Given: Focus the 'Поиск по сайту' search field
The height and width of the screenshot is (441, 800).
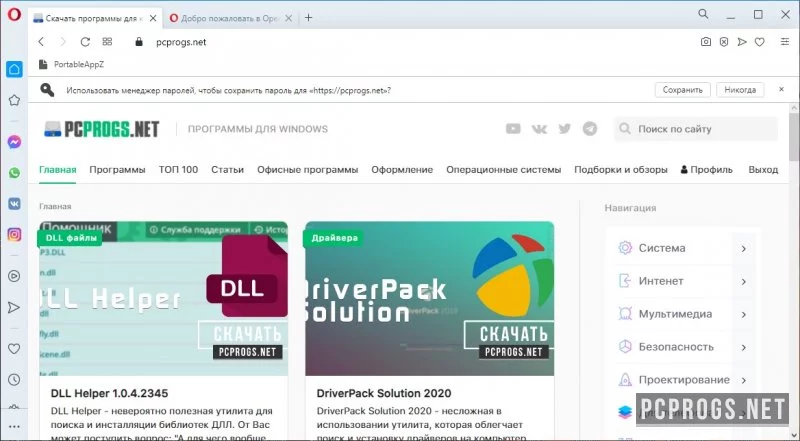Looking at the screenshot, I should [696, 129].
